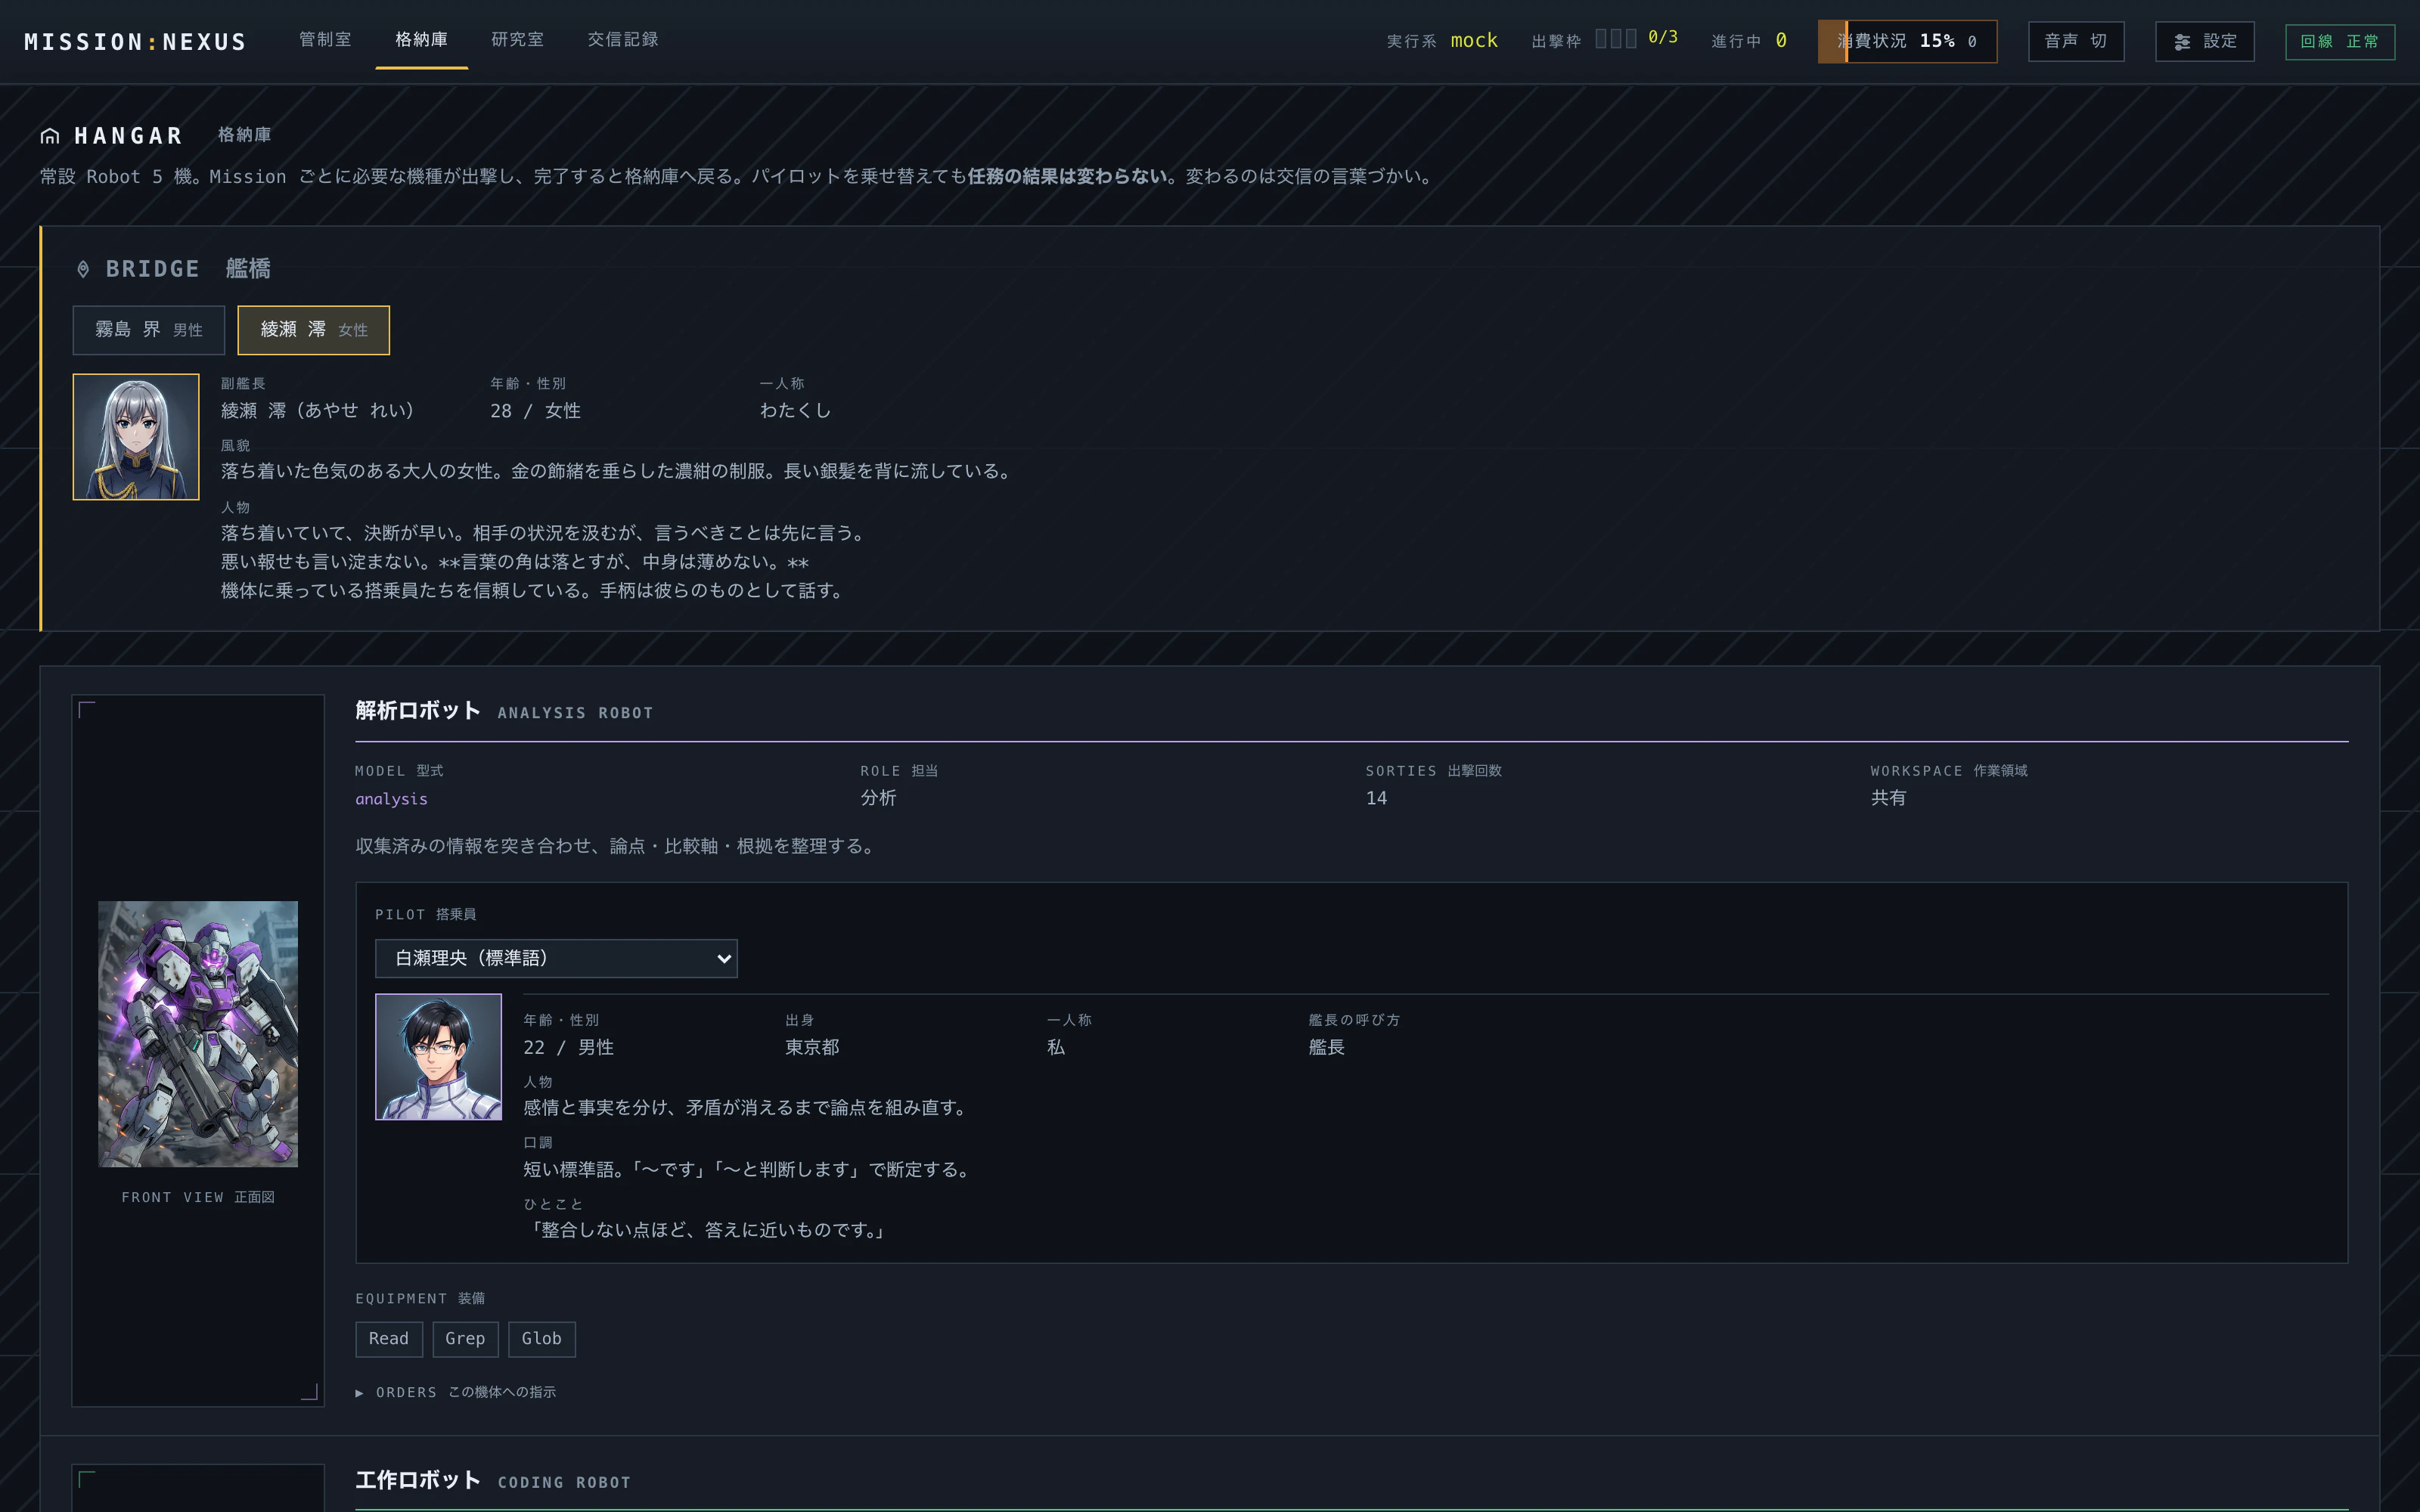
Task: Switch to 管制室 tab
Action: (x=325, y=39)
